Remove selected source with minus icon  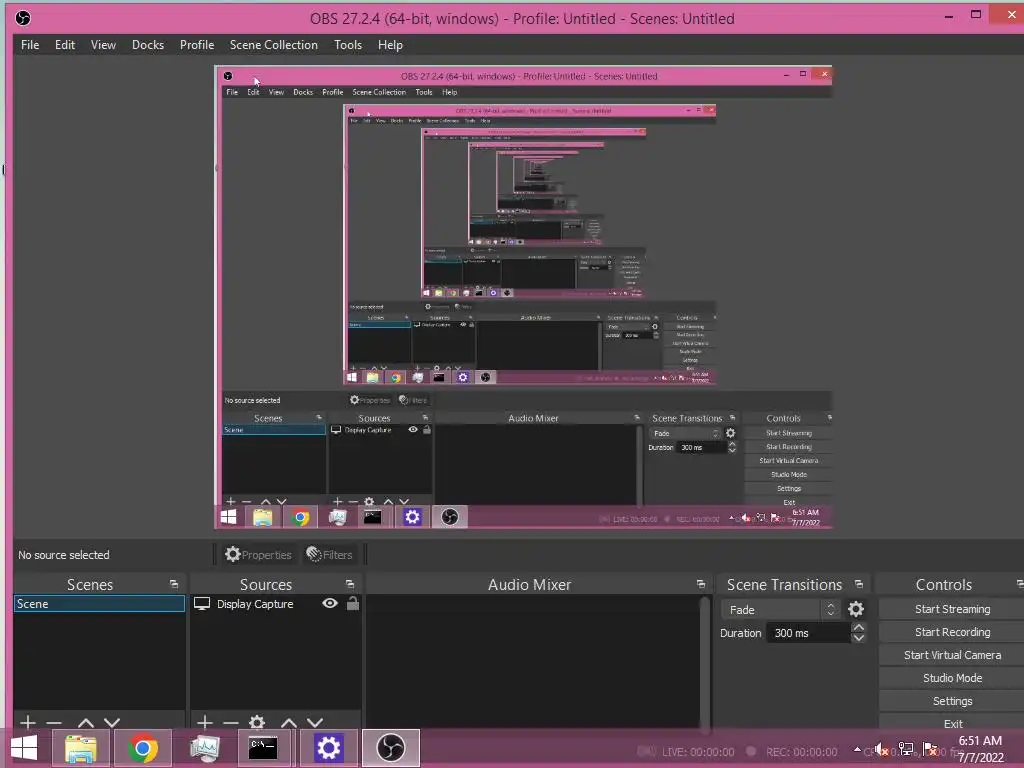(x=231, y=722)
